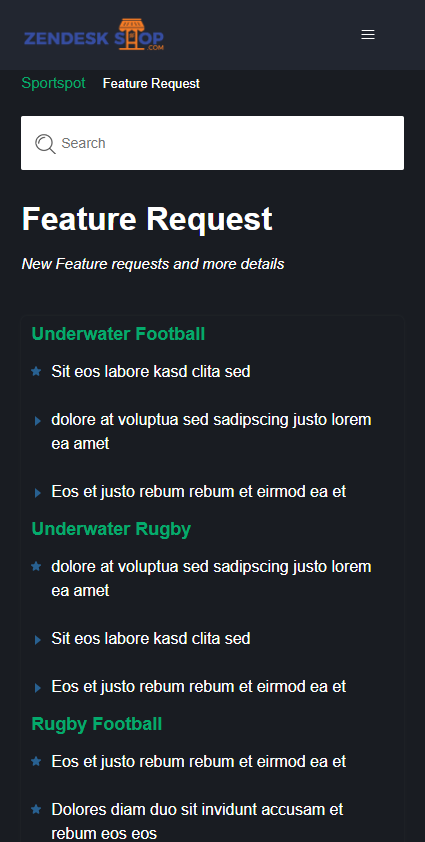This screenshot has height=842, width=425.
Task: Open dolore at voluptua article under Underwater Rugby
Action: point(211,578)
